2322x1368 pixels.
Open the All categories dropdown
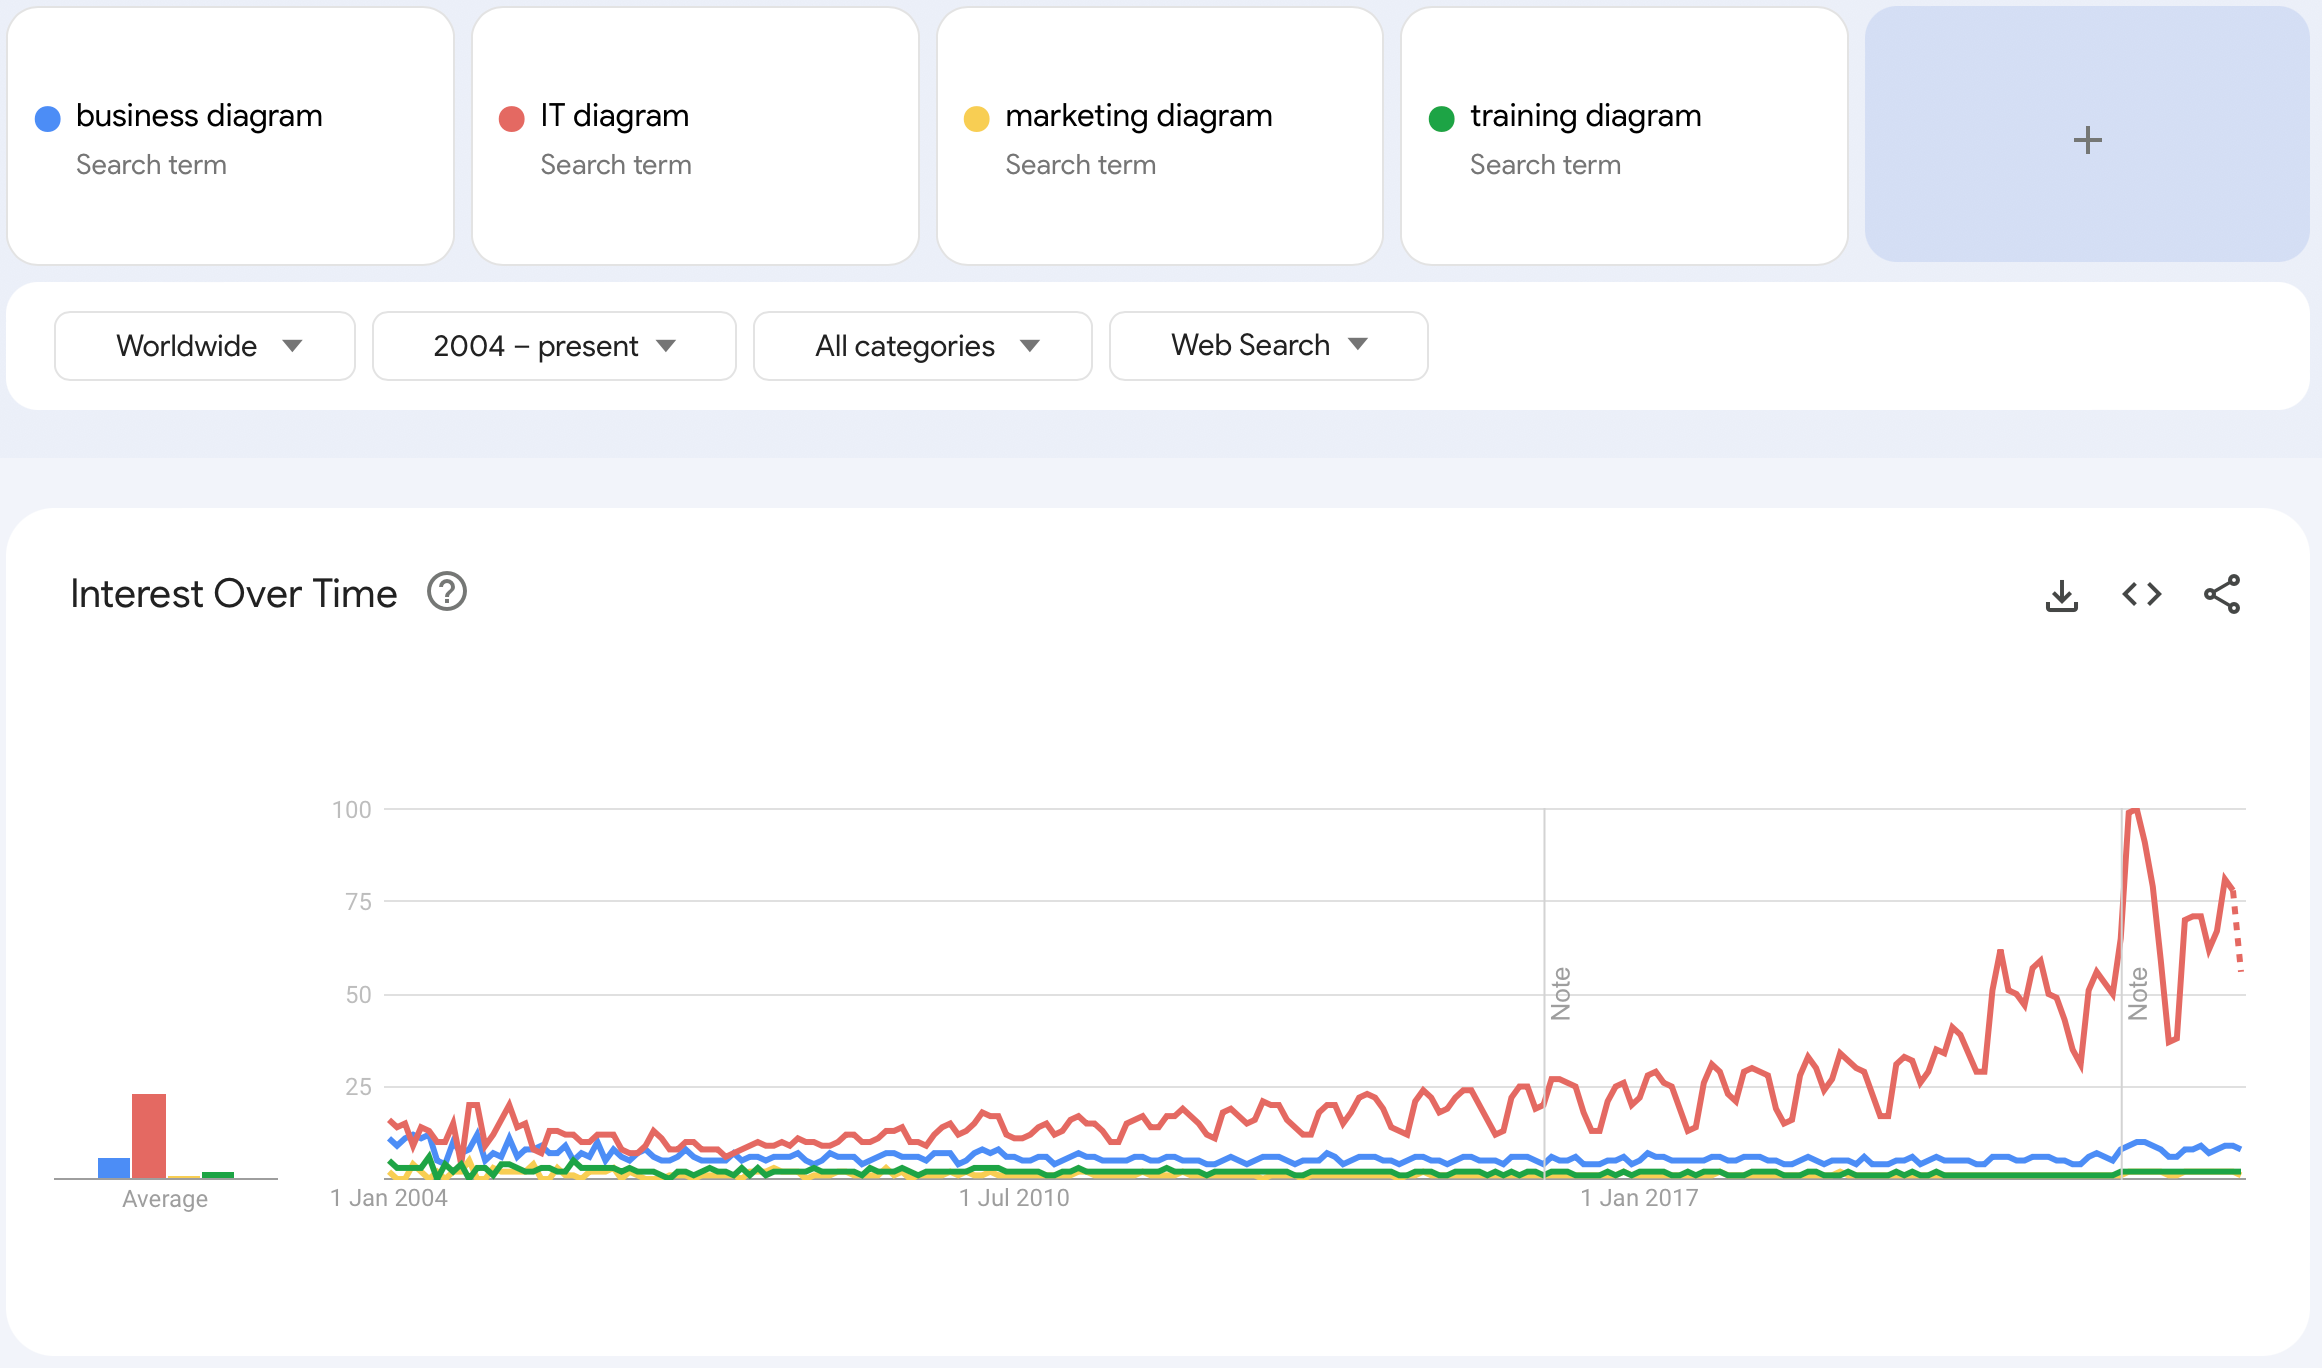tap(922, 345)
